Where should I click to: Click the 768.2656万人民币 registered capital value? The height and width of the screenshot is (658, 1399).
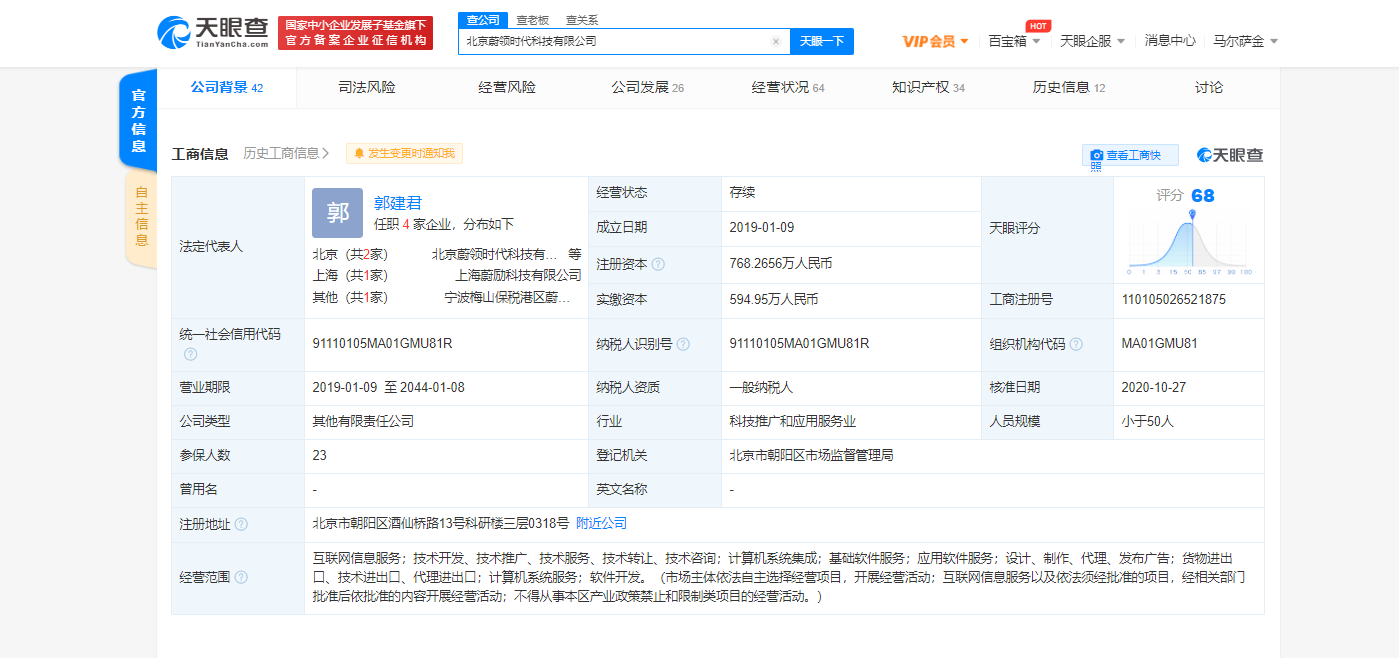coord(781,264)
